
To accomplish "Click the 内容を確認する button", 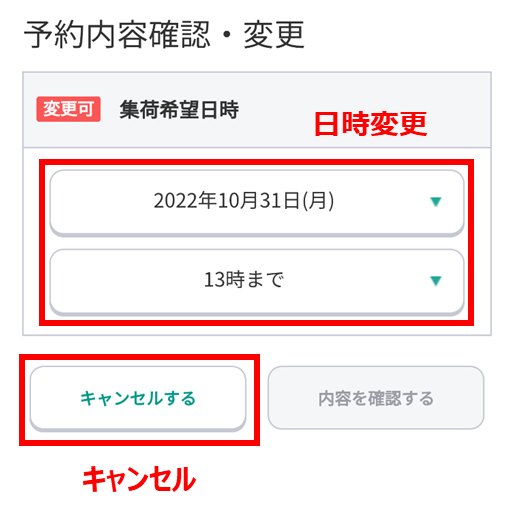I will click(376, 398).
